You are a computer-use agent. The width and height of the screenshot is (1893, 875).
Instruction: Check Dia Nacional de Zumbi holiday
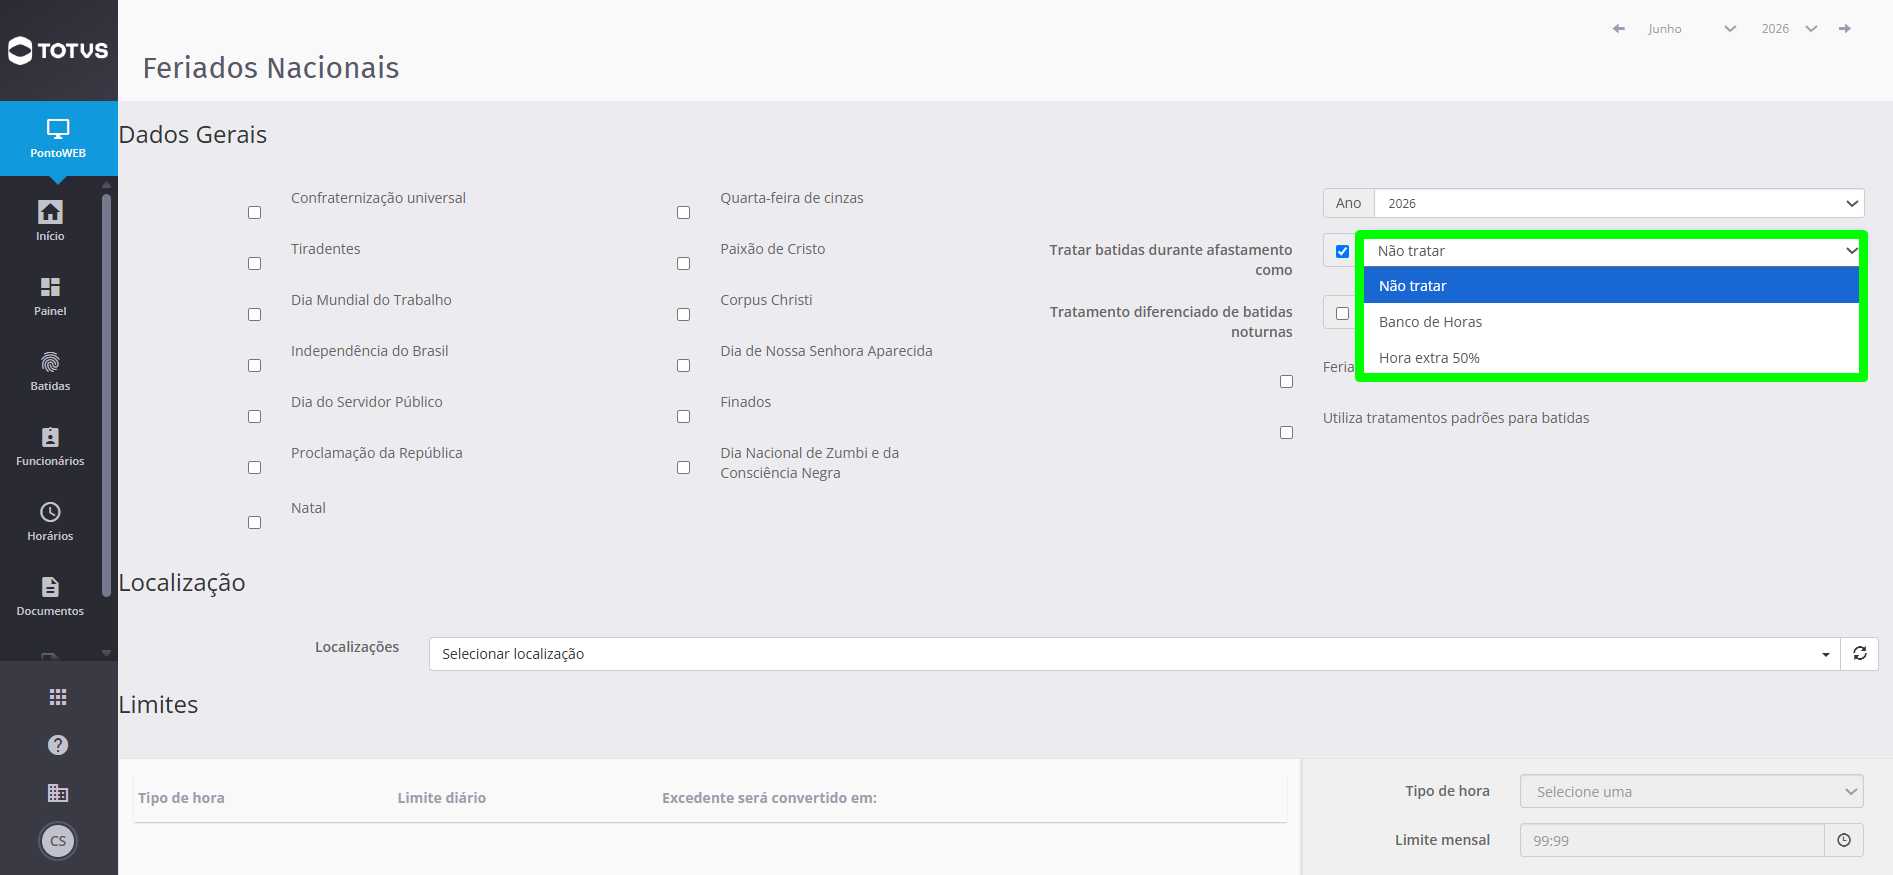pyautogui.click(x=683, y=468)
